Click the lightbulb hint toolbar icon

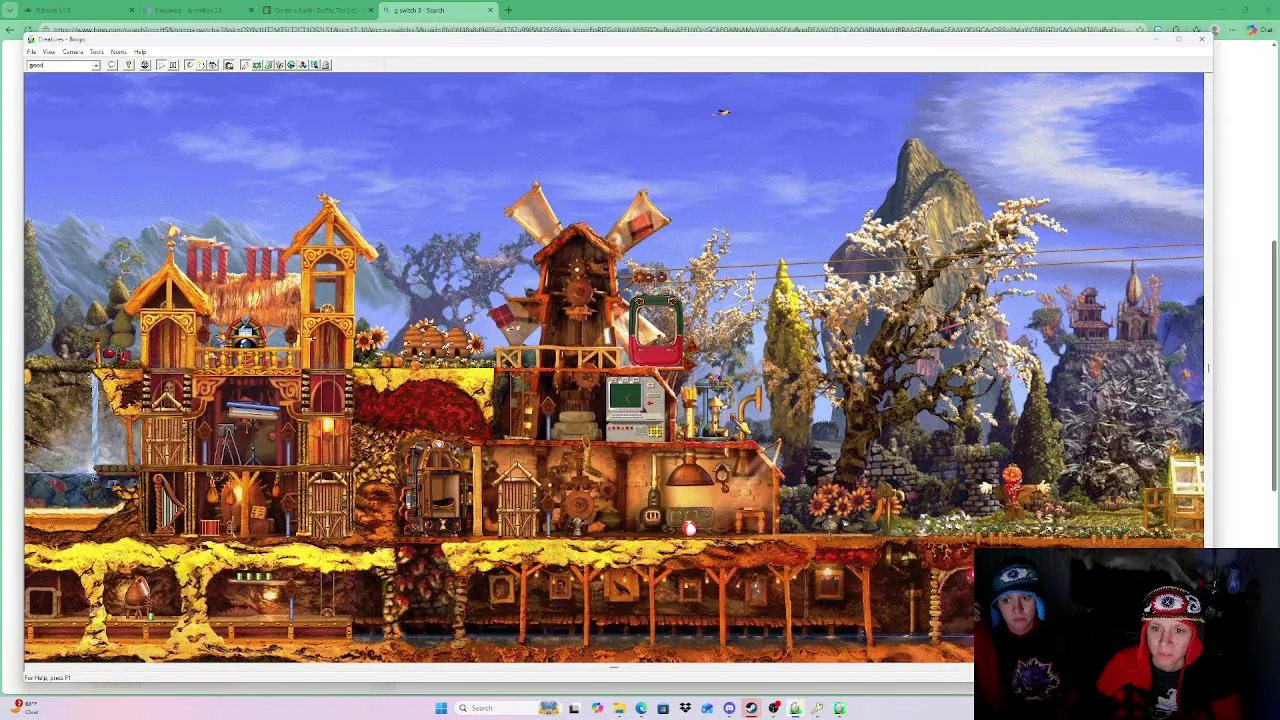point(128,65)
